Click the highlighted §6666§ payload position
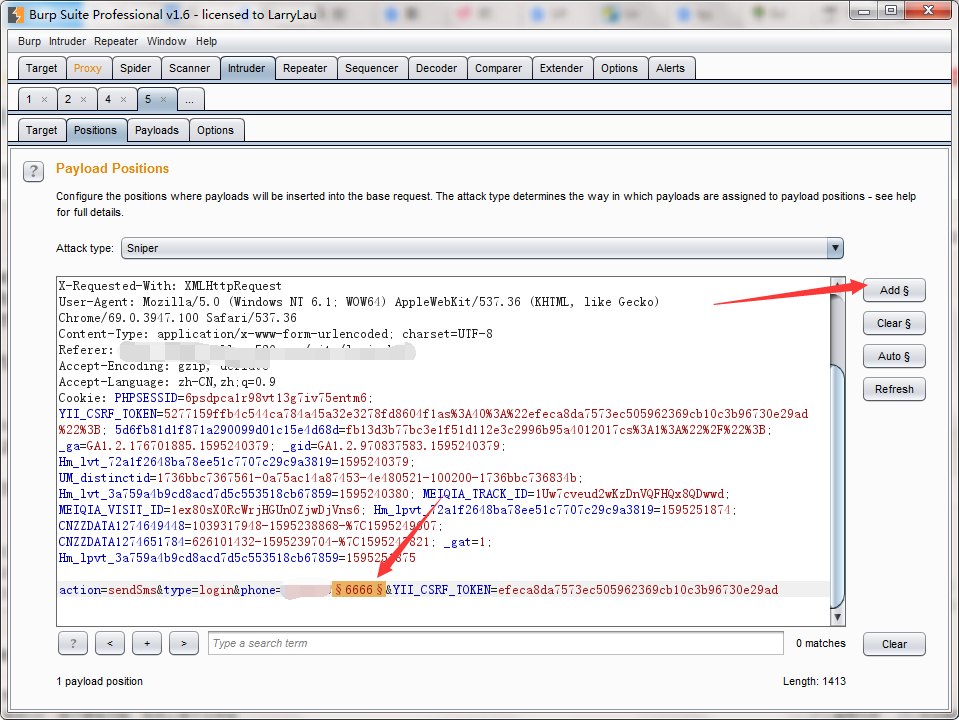 tap(359, 590)
